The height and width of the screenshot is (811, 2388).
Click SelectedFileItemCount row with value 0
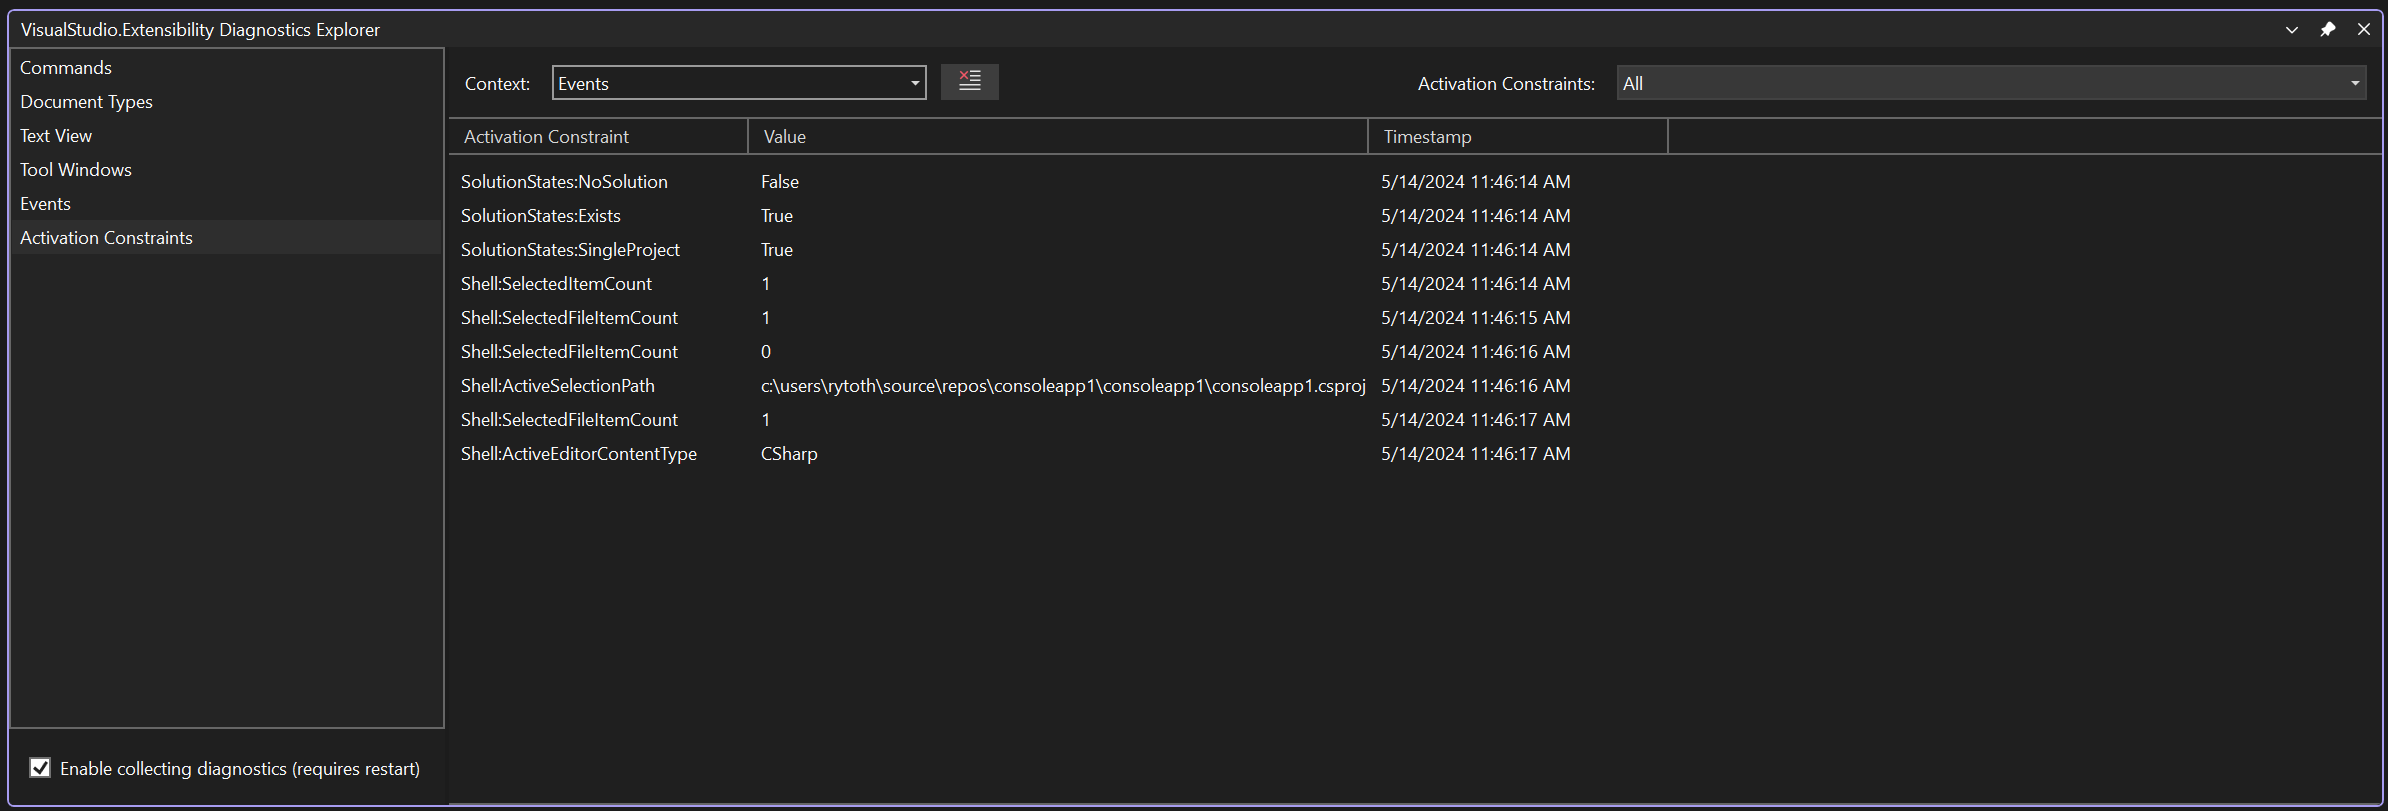(x=1415, y=352)
